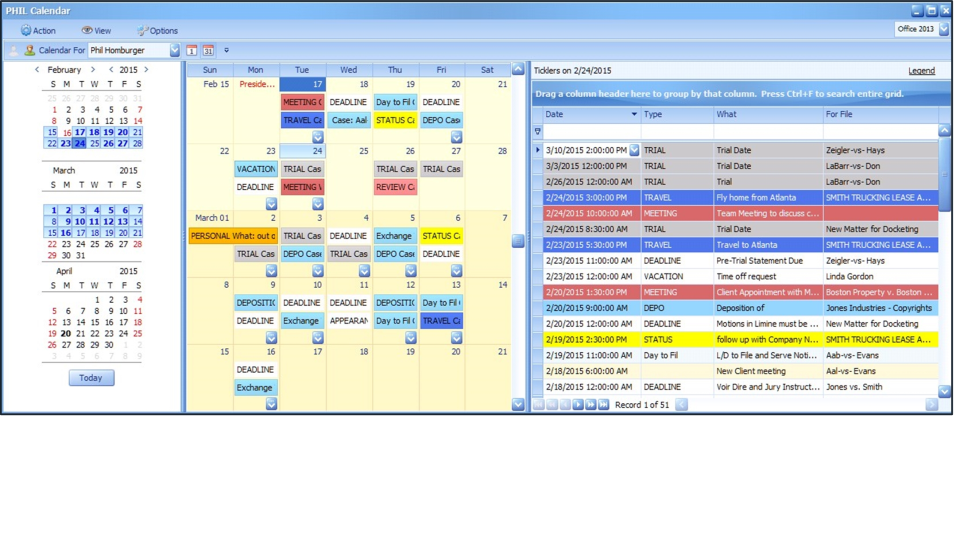Select Tue column header in calendar

[x=302, y=70]
